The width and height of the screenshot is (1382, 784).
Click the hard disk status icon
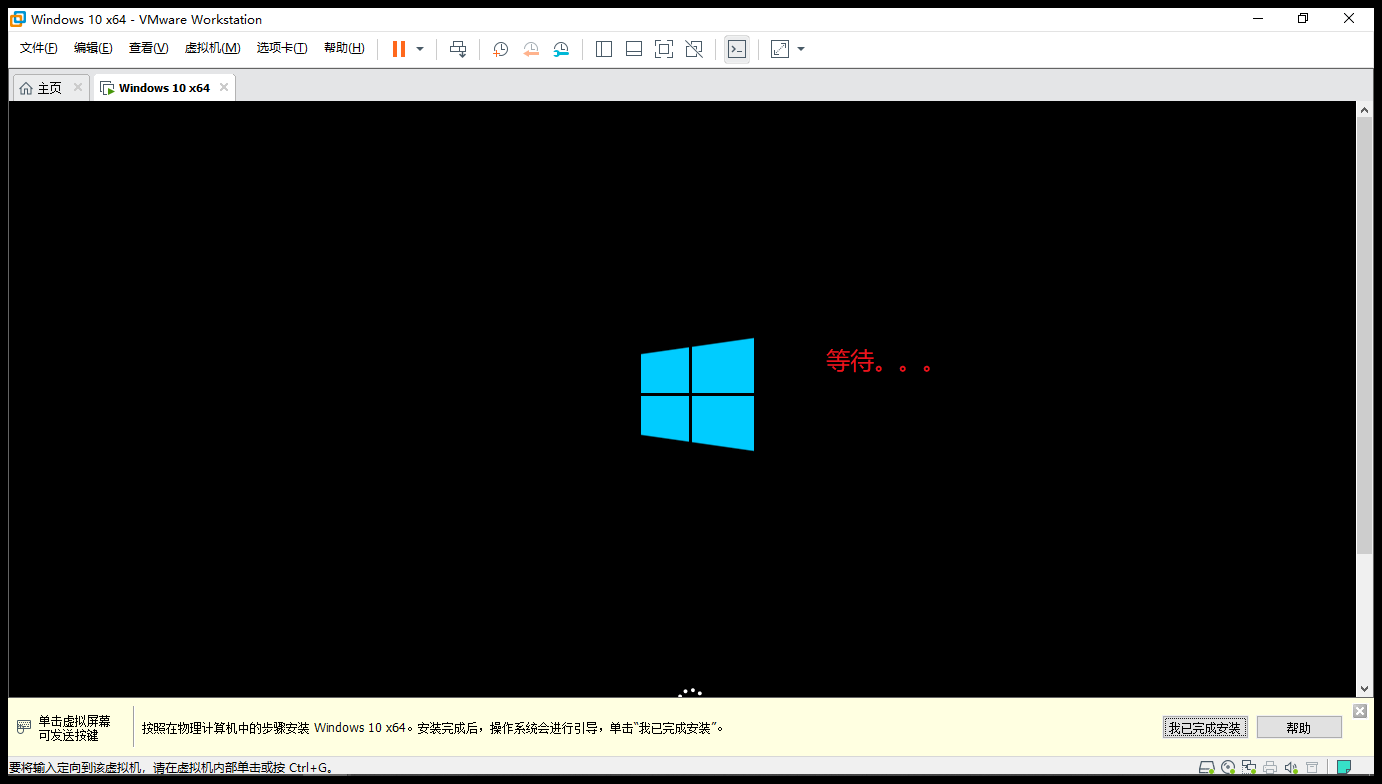pyautogui.click(x=1207, y=768)
